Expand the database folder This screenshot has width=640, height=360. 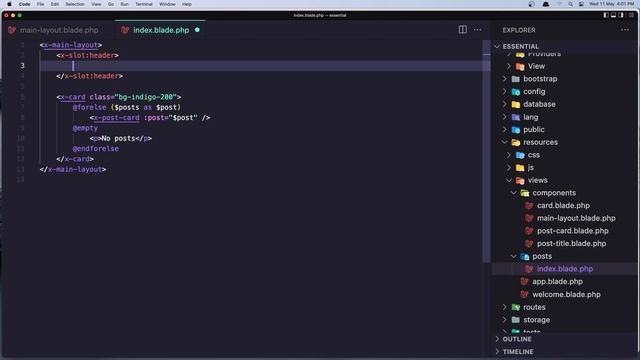coord(504,104)
